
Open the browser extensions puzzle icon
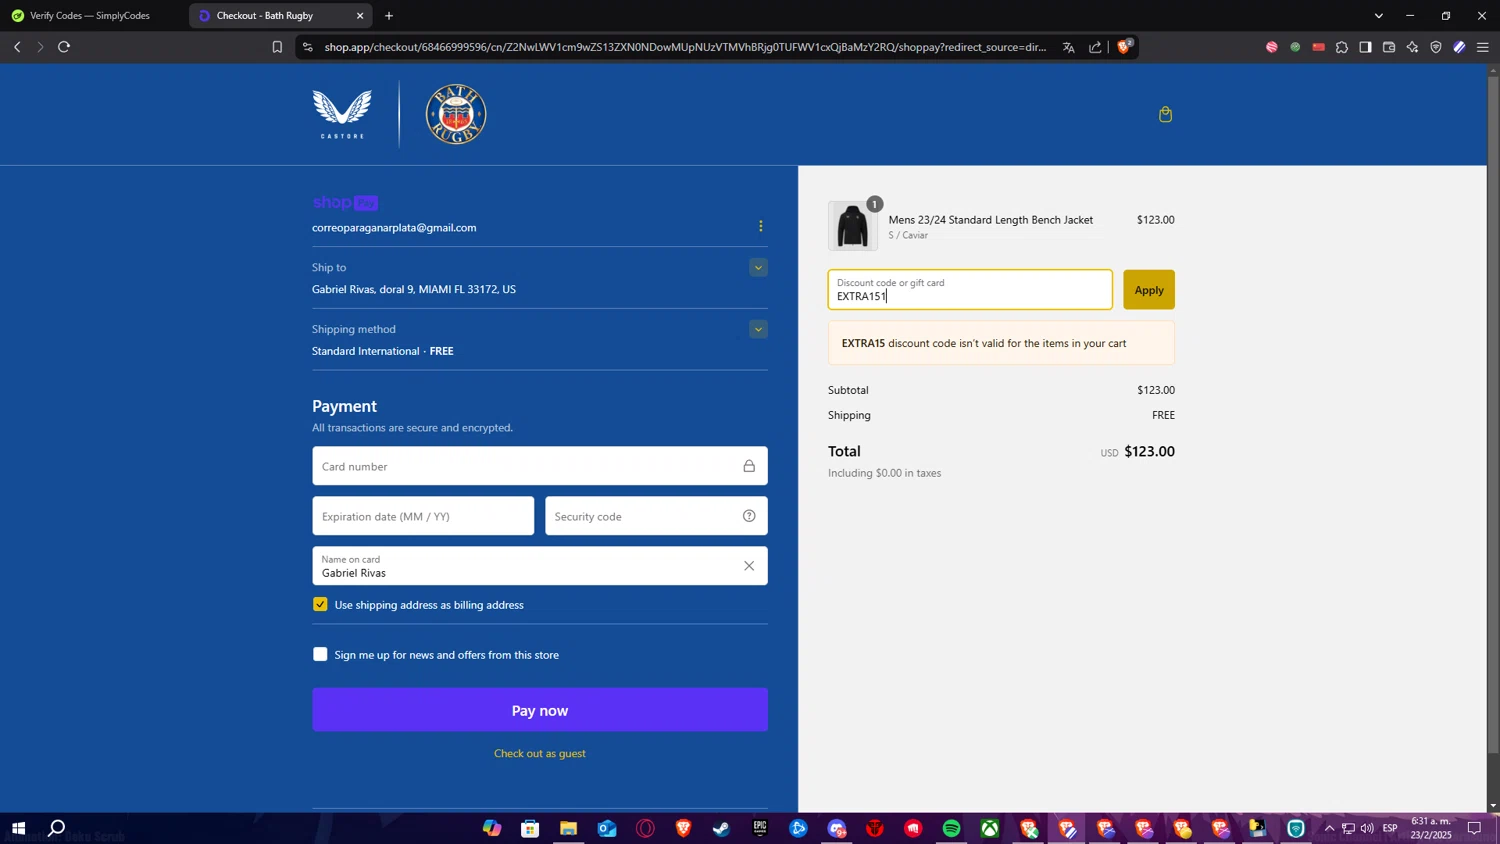click(1342, 47)
